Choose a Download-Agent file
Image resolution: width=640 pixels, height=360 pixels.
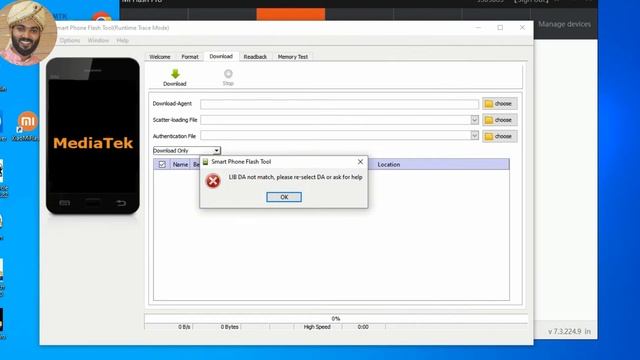coord(500,104)
